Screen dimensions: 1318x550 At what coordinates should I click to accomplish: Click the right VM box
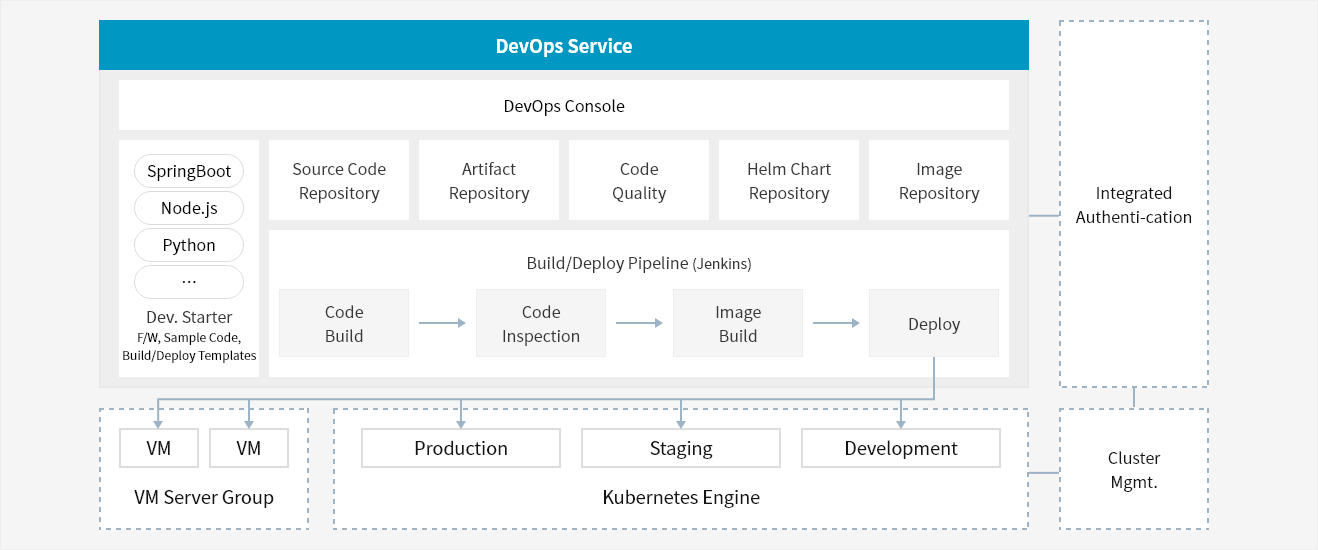[249, 448]
